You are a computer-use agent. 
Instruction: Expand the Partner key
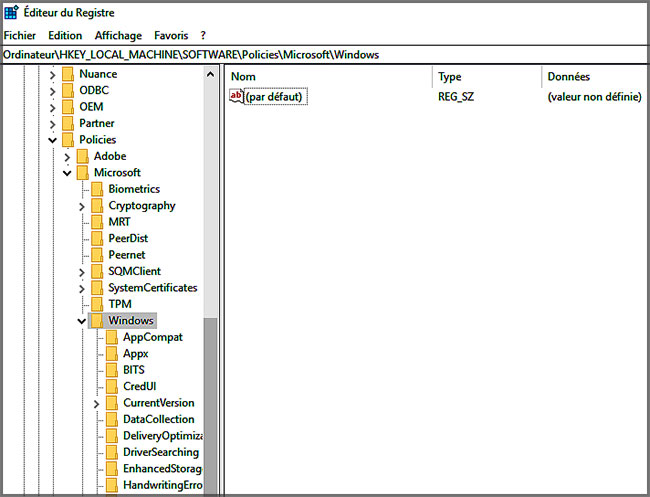tap(52, 124)
